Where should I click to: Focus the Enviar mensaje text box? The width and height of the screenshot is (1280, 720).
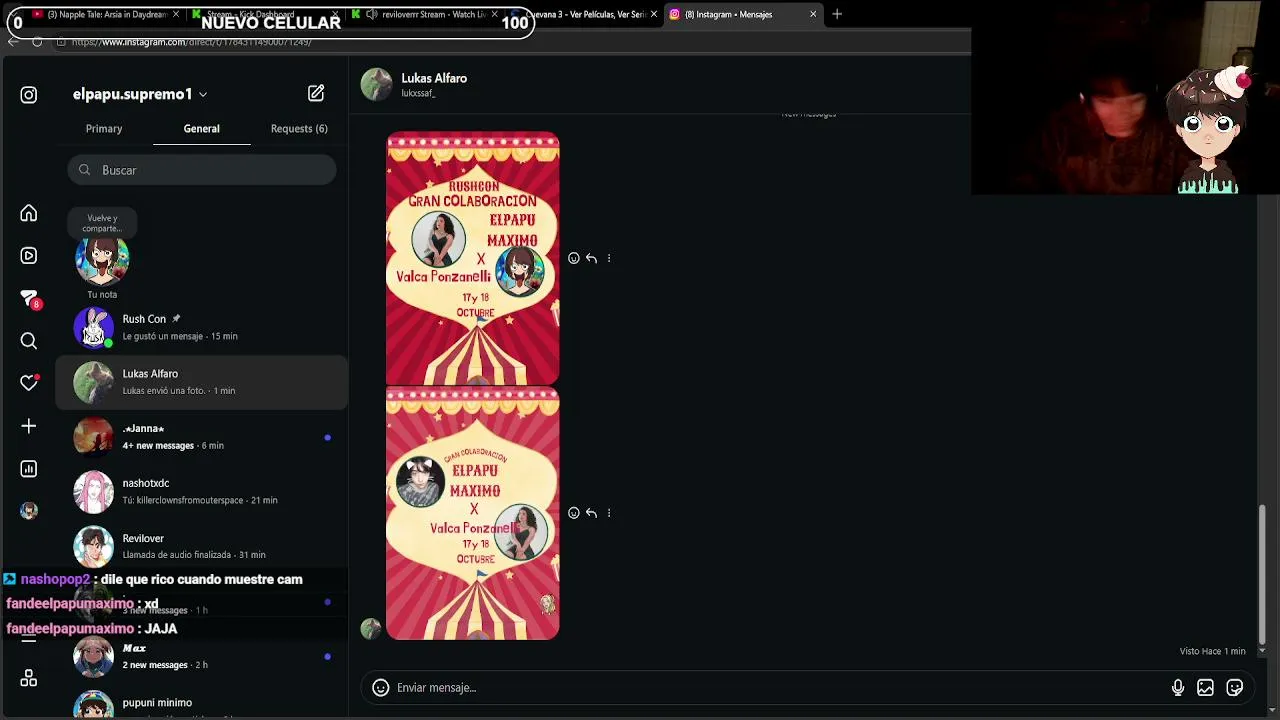click(x=780, y=687)
